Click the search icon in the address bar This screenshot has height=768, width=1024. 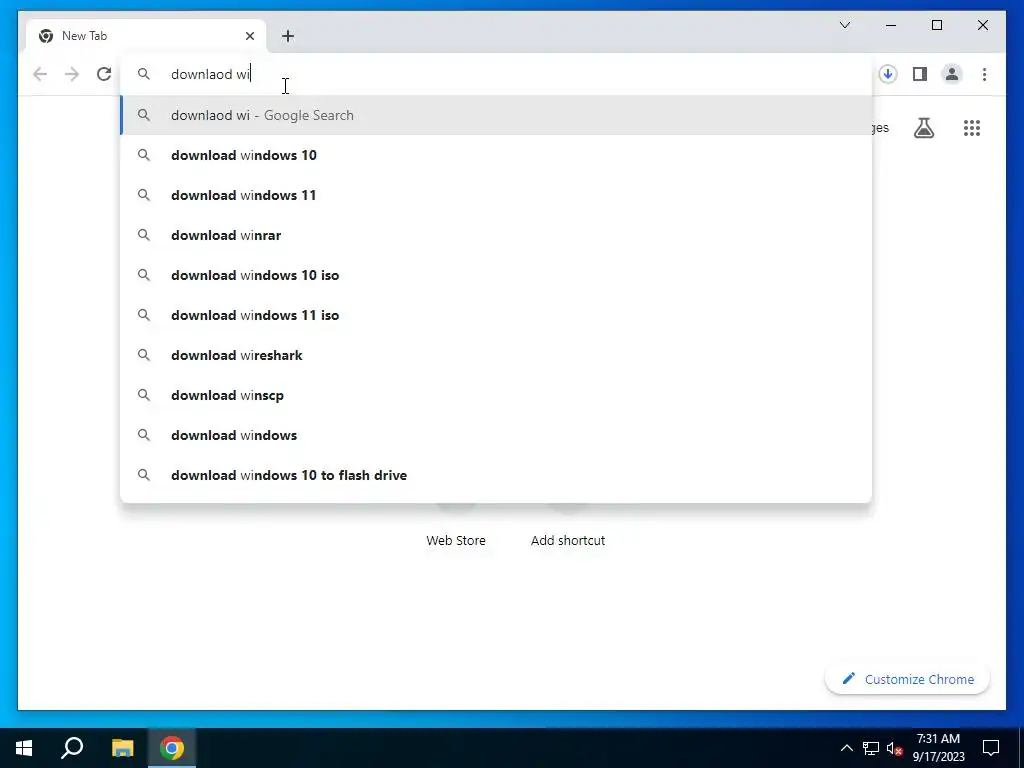click(144, 74)
